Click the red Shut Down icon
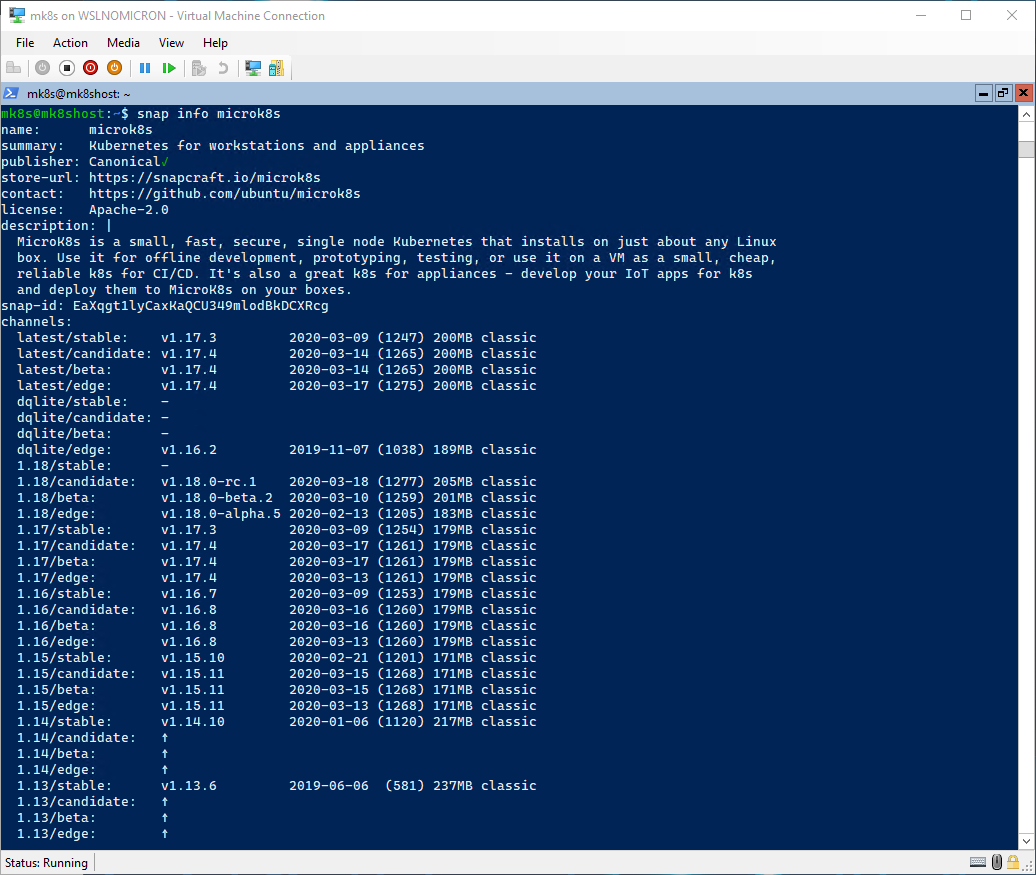Image resolution: width=1036 pixels, height=875 pixels. click(x=91, y=68)
